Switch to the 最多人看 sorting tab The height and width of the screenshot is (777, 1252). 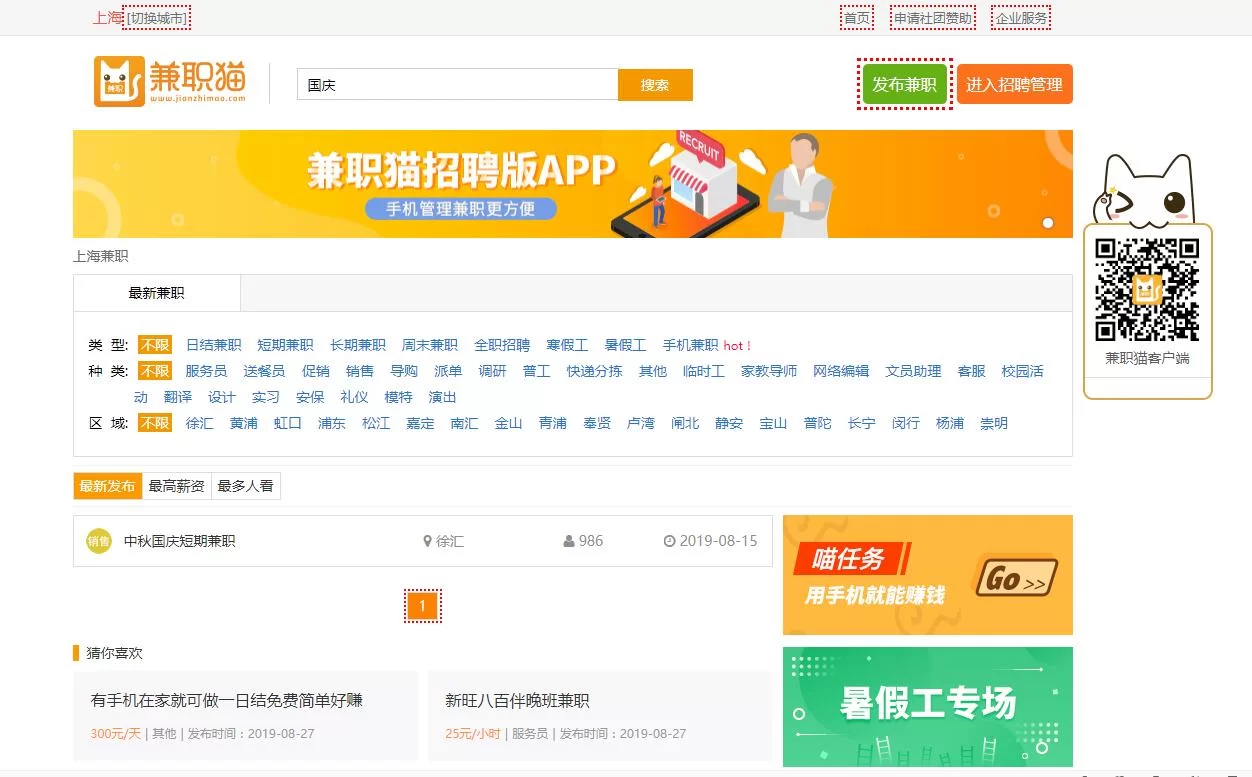245,486
